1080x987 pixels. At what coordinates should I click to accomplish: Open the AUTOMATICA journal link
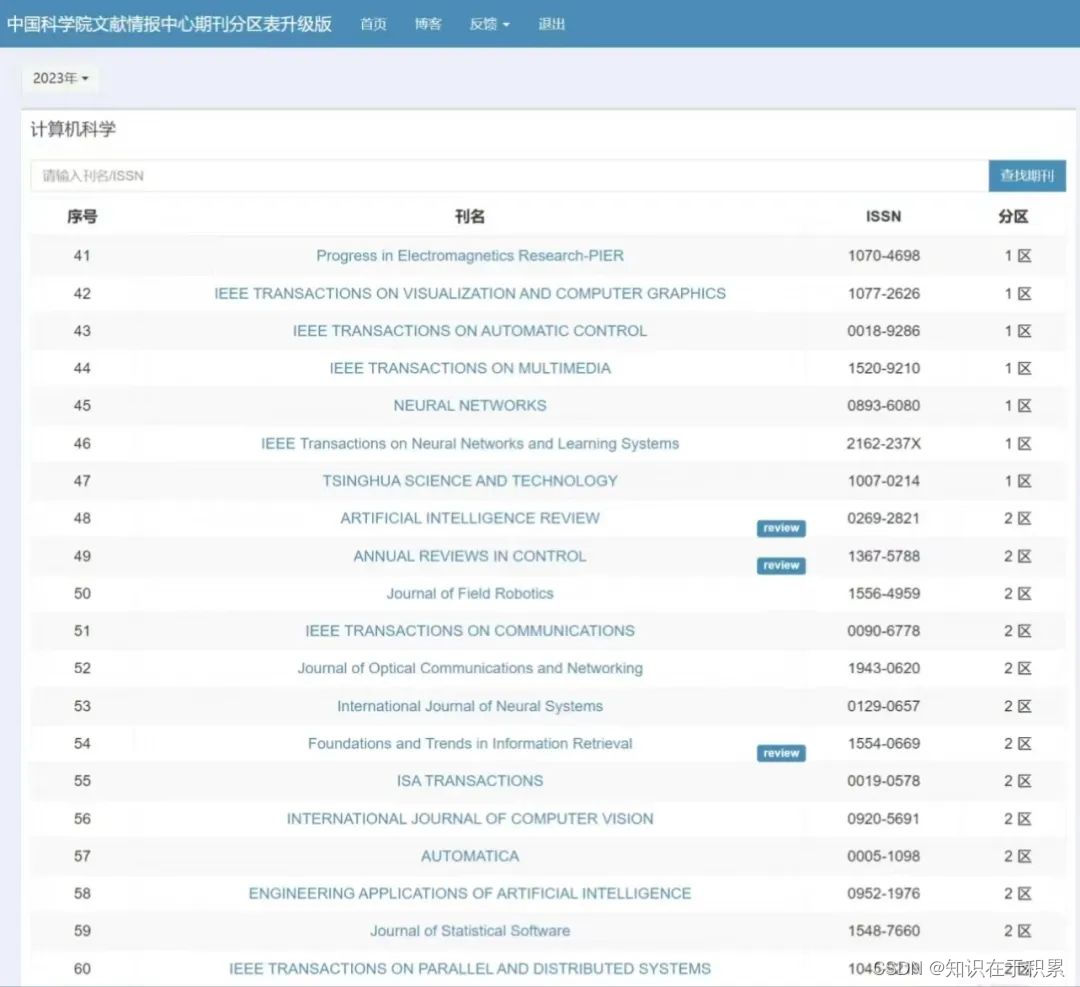tap(470, 856)
